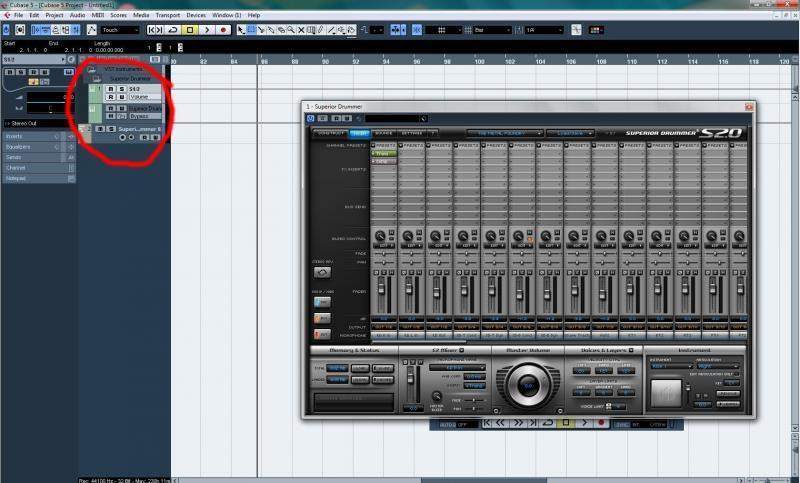
Task: Click the yellow Stop button in toolbar
Action: point(190,30)
